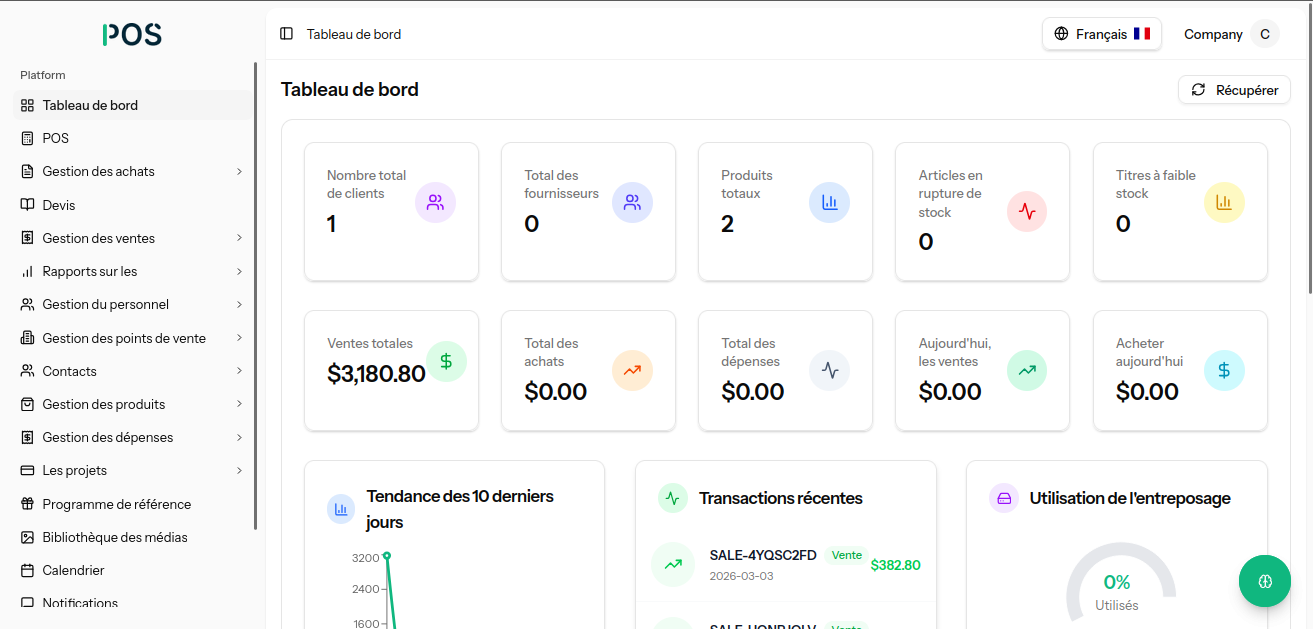Click the green floating globe button
Screen dimensions: 1313x629
[x=1264, y=581]
